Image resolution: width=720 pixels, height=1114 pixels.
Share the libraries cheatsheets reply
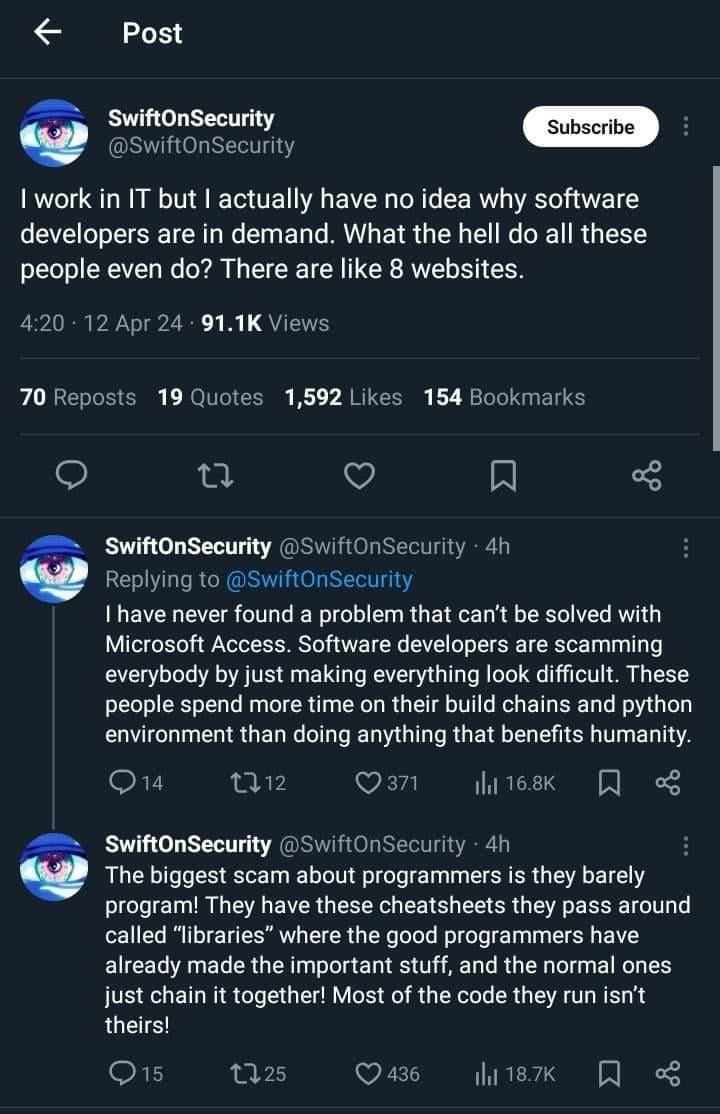point(667,1074)
